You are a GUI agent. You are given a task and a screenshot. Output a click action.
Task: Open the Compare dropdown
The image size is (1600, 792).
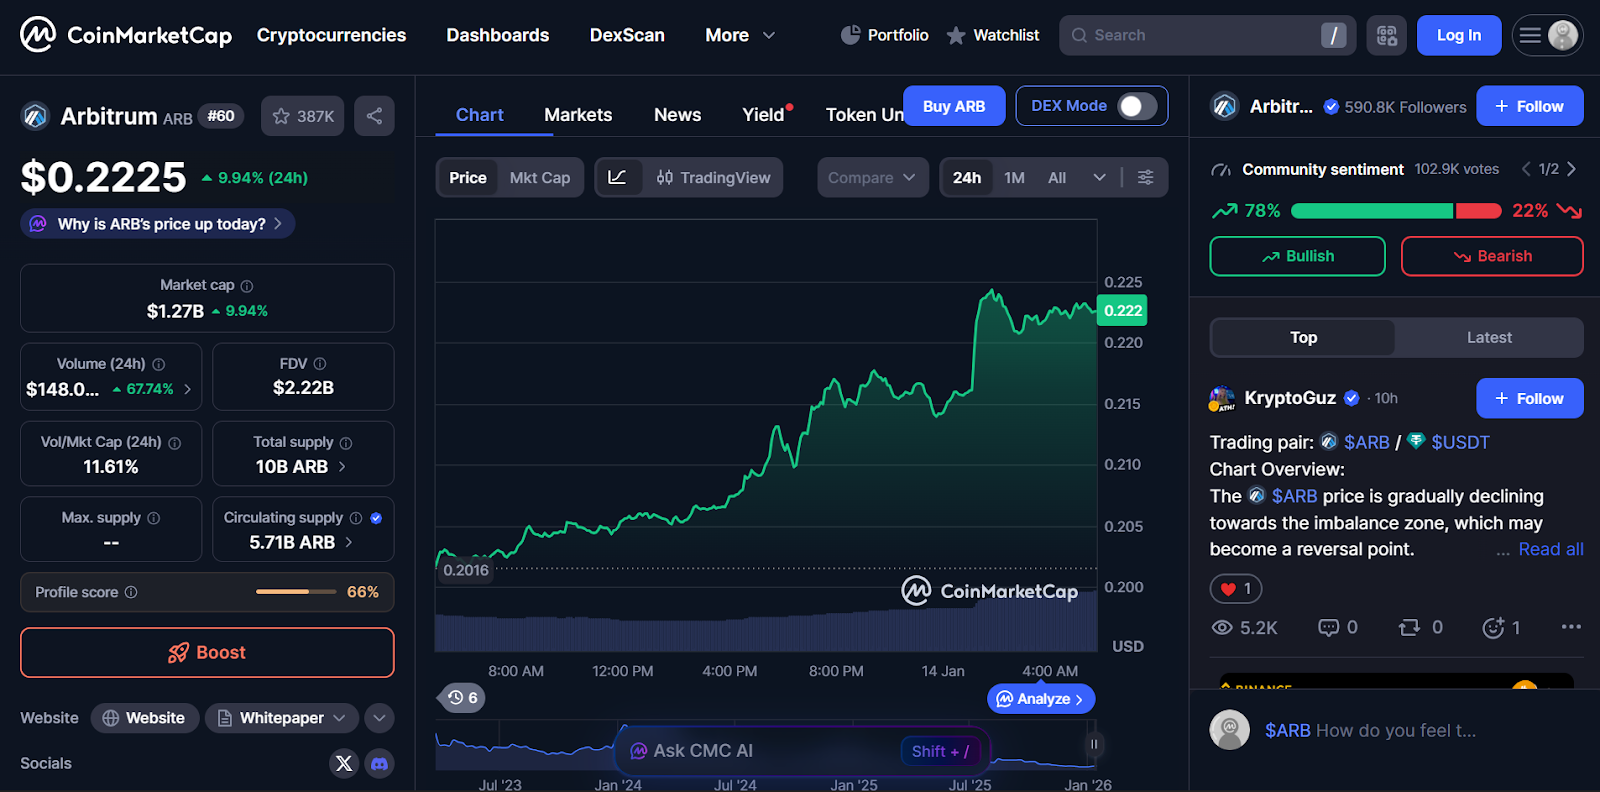coord(872,177)
